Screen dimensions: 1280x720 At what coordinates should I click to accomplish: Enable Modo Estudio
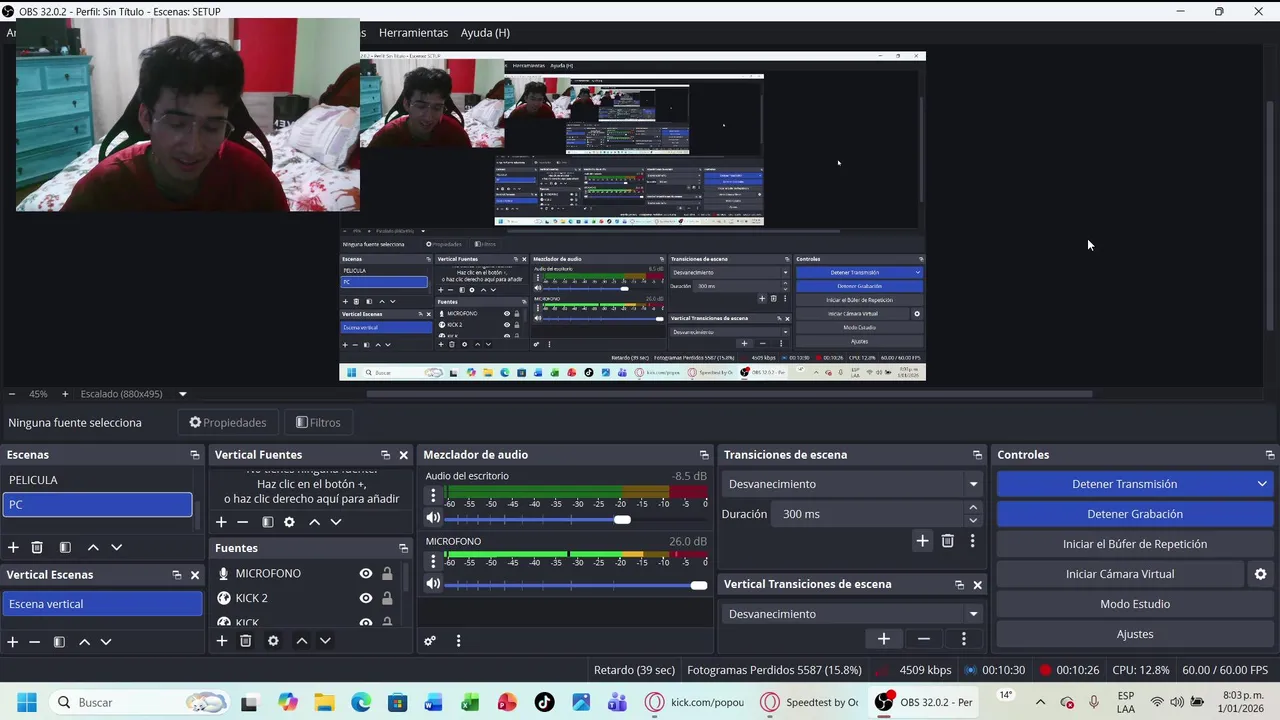[1134, 604]
